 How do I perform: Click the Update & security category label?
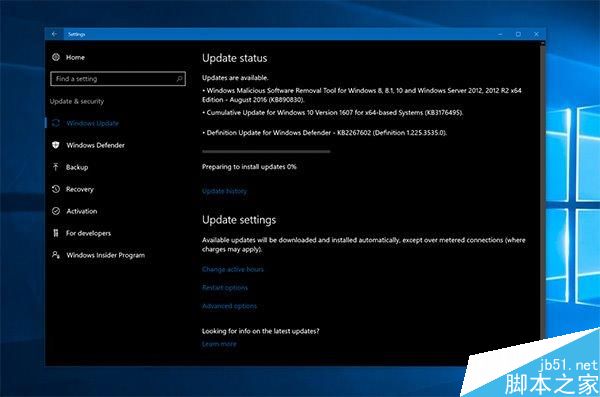click(77, 101)
